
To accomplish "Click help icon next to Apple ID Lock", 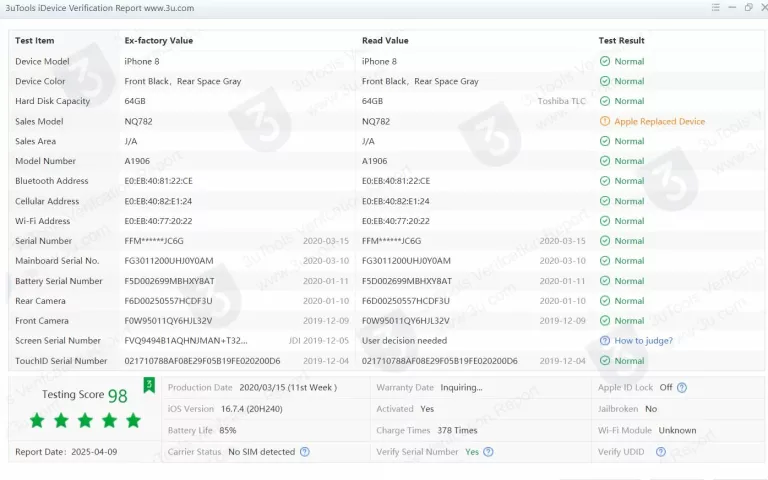I will 682,388.
